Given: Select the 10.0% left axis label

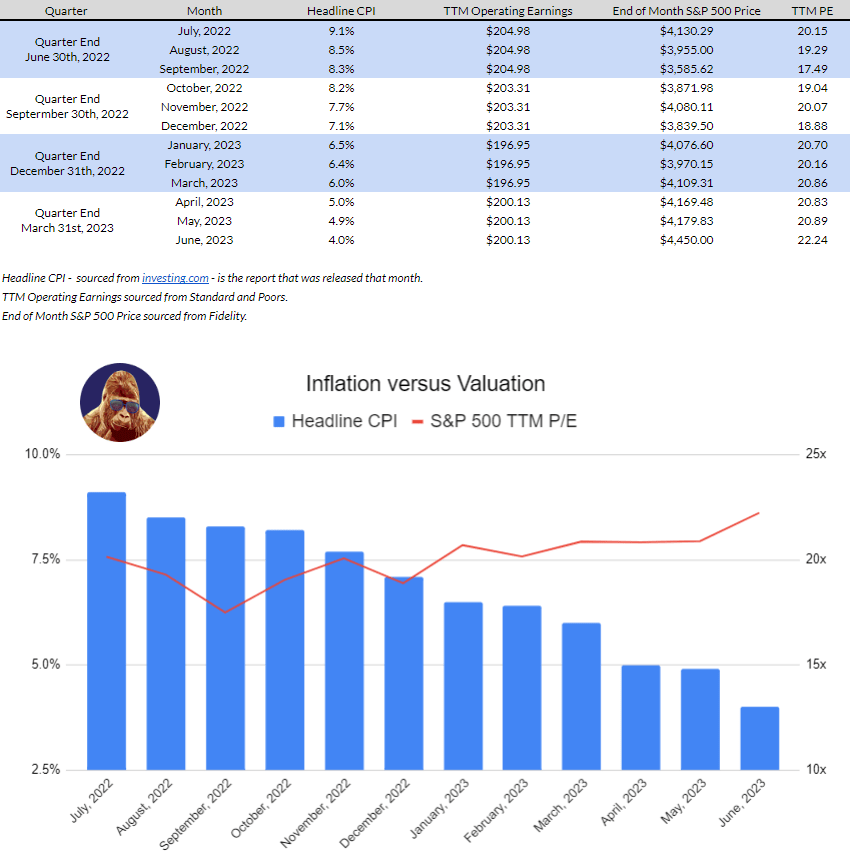Looking at the screenshot, I should (43, 454).
